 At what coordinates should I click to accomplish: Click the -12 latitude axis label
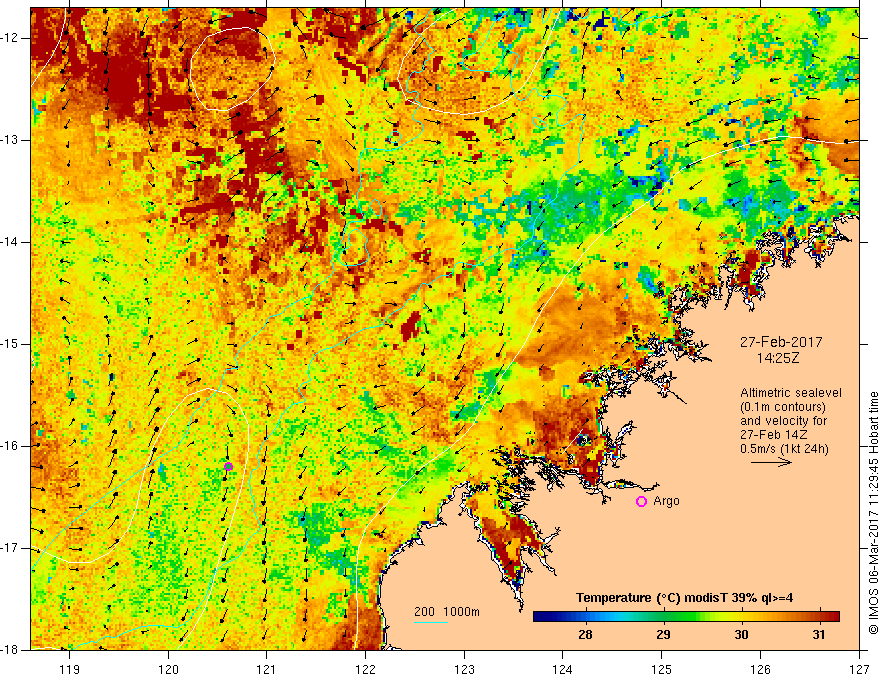(11, 38)
